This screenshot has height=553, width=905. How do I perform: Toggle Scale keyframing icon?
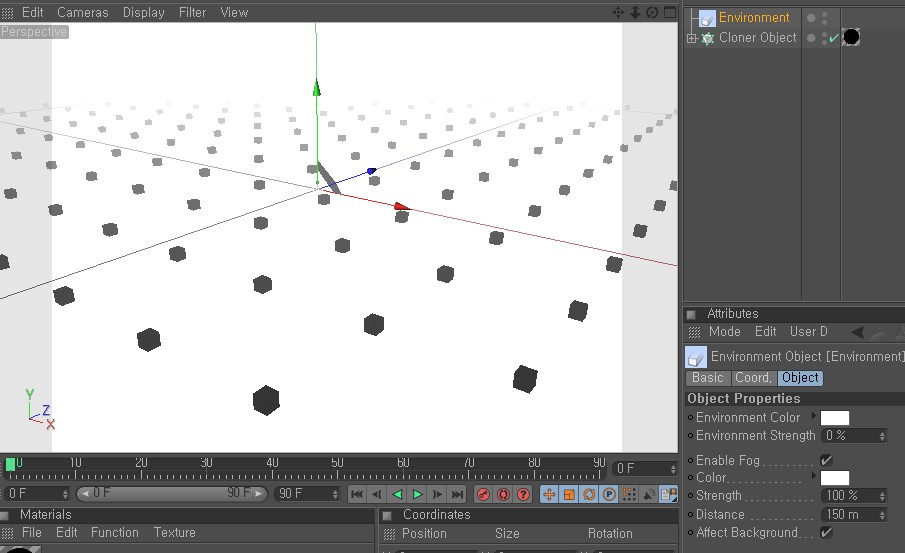pyautogui.click(x=569, y=494)
